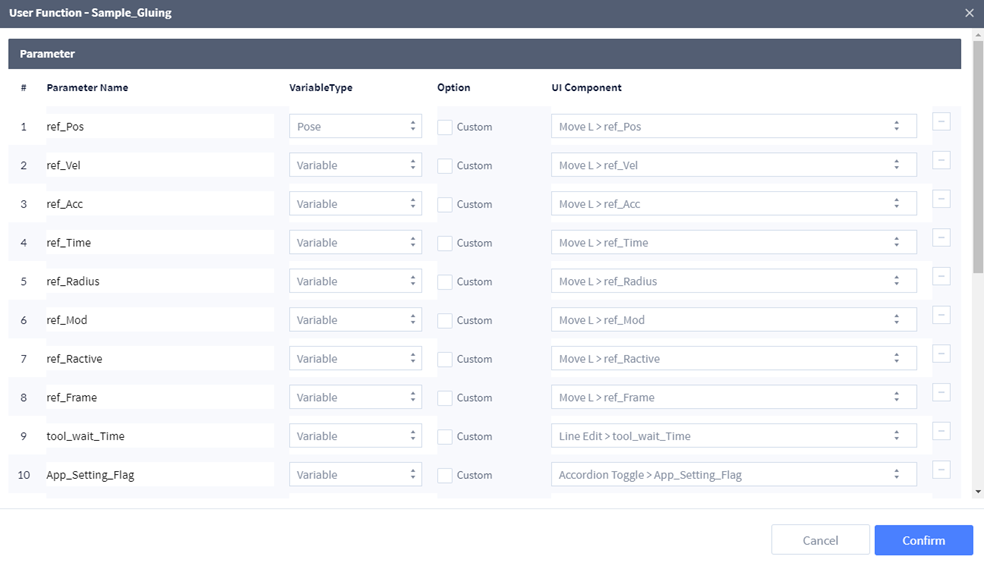Viewport: 984px width, 566px height.
Task: Expand Accordion Toggle > App_Setting_Flag dropdown
Action: coord(733,475)
